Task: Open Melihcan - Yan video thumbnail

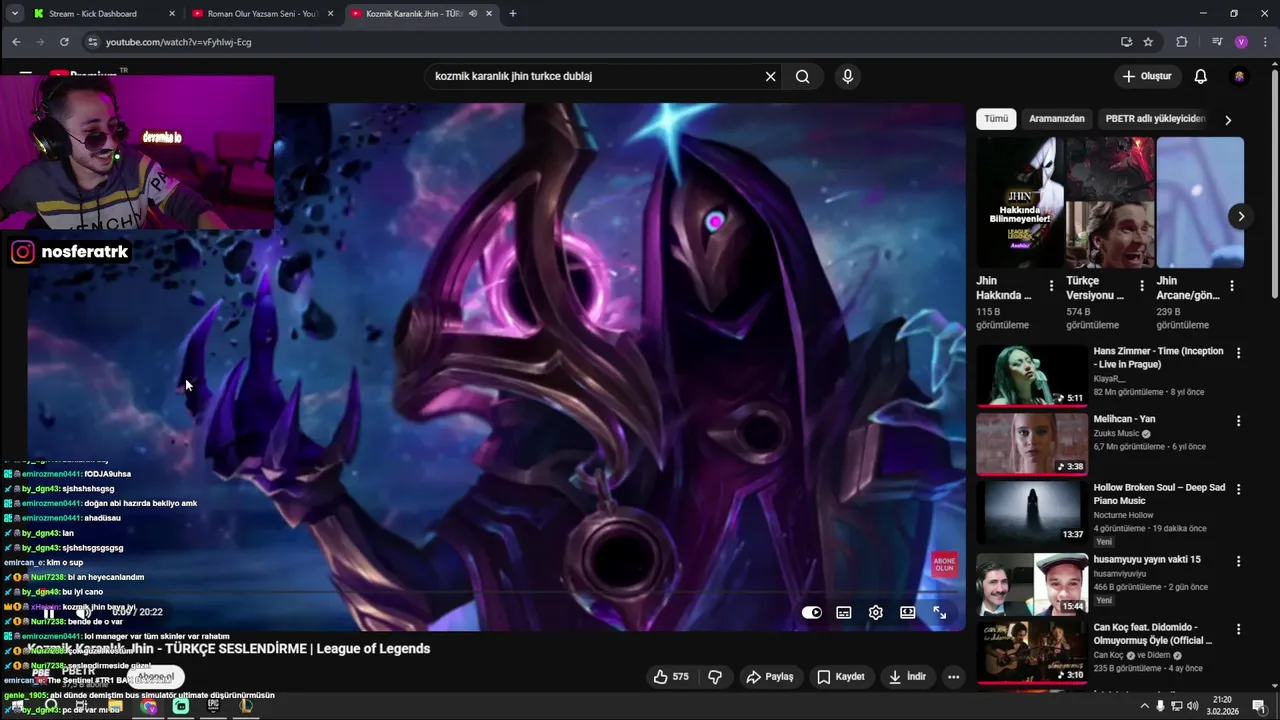Action: [x=1031, y=444]
